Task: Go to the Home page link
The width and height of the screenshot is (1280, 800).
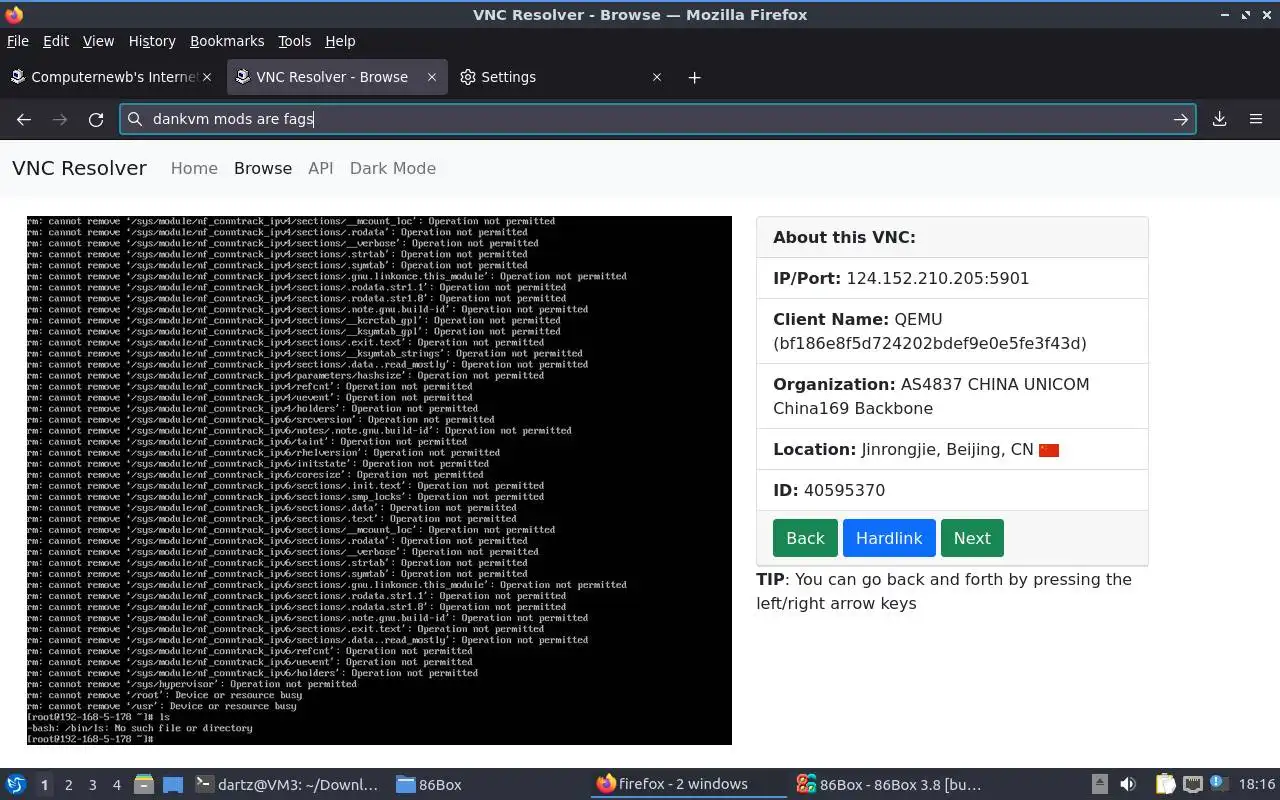Action: pos(194,168)
